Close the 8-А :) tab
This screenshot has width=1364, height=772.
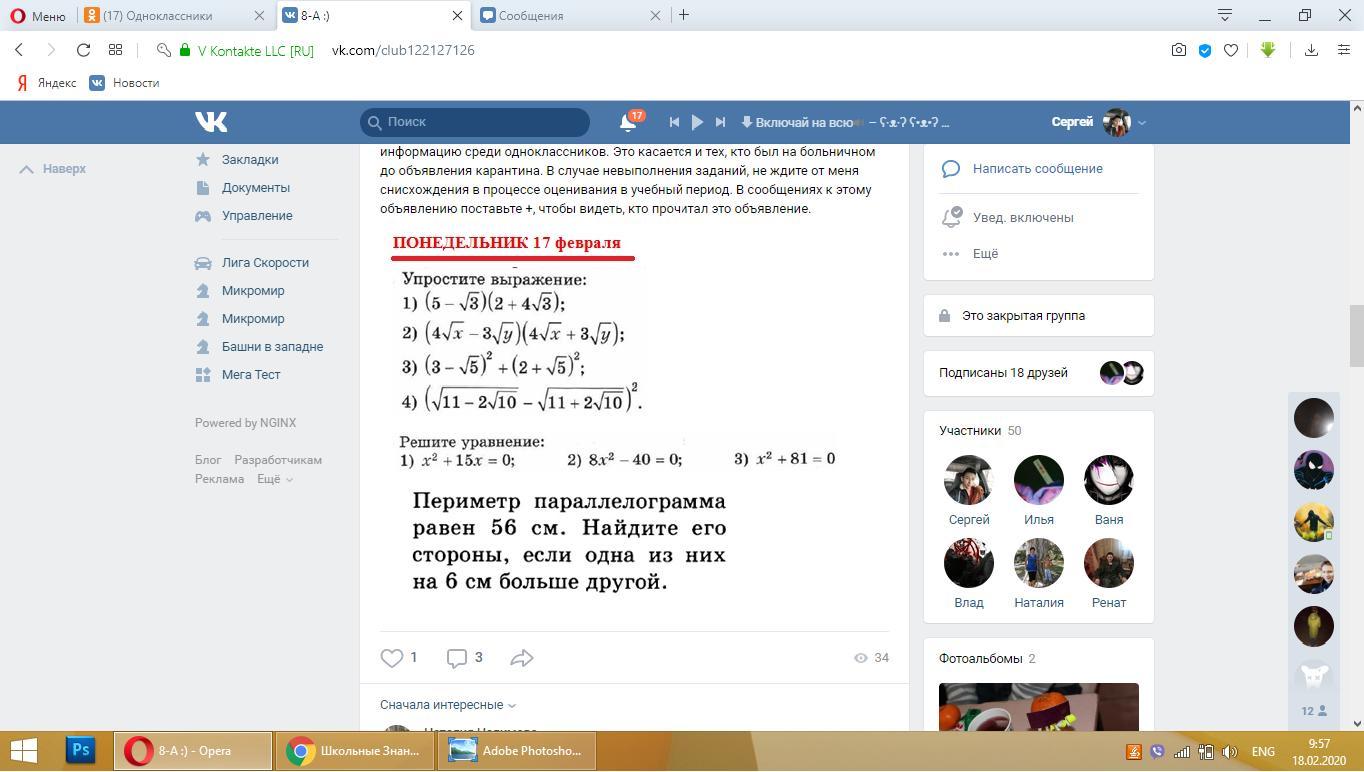point(458,16)
